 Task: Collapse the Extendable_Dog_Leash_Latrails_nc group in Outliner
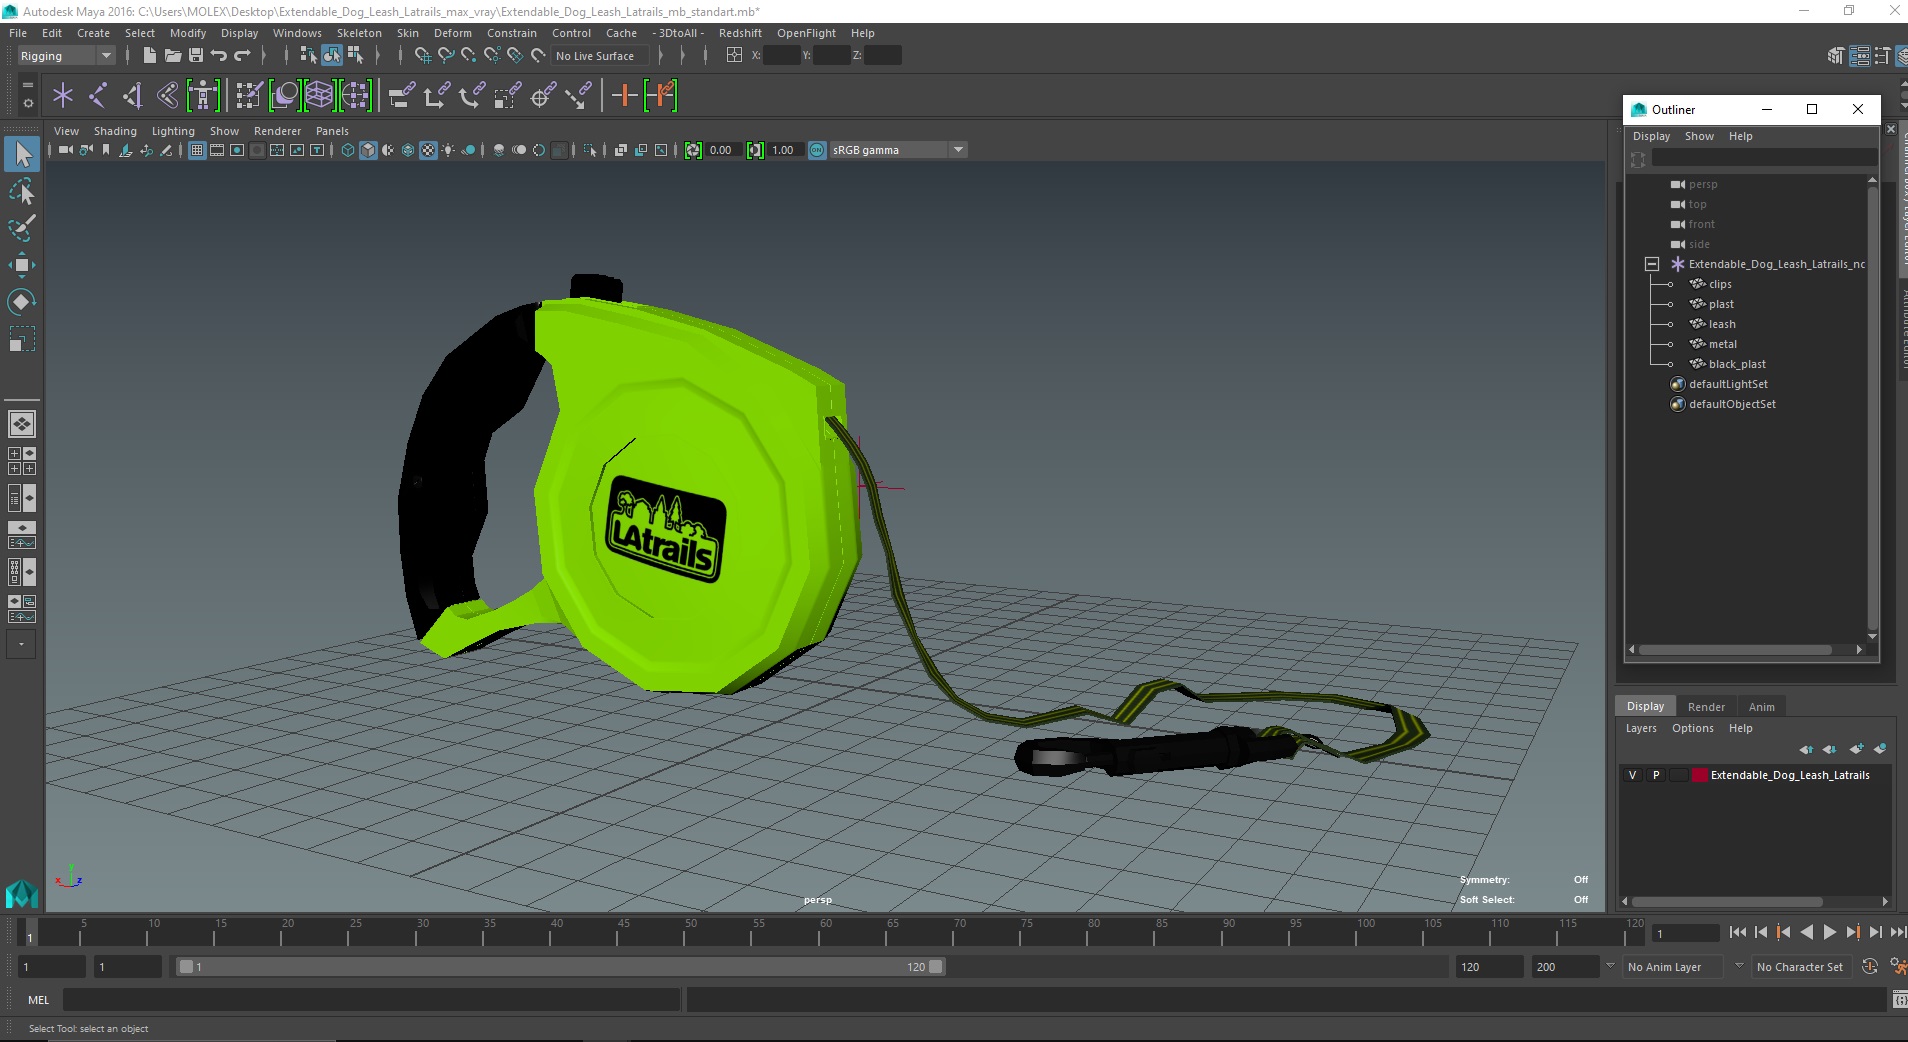pyautogui.click(x=1652, y=264)
